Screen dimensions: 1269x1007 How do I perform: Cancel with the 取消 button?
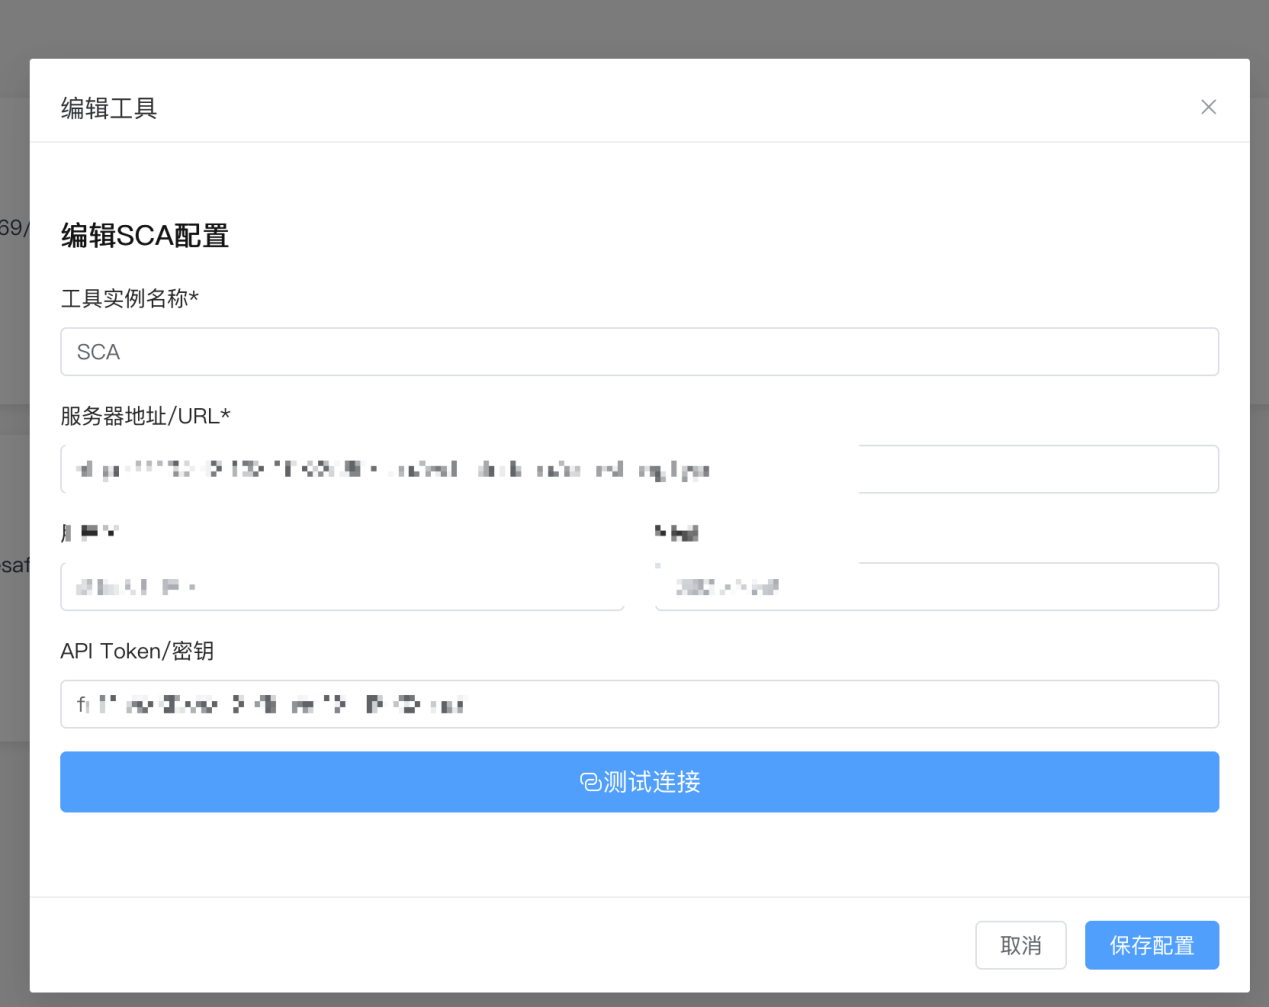pyautogui.click(x=1021, y=945)
